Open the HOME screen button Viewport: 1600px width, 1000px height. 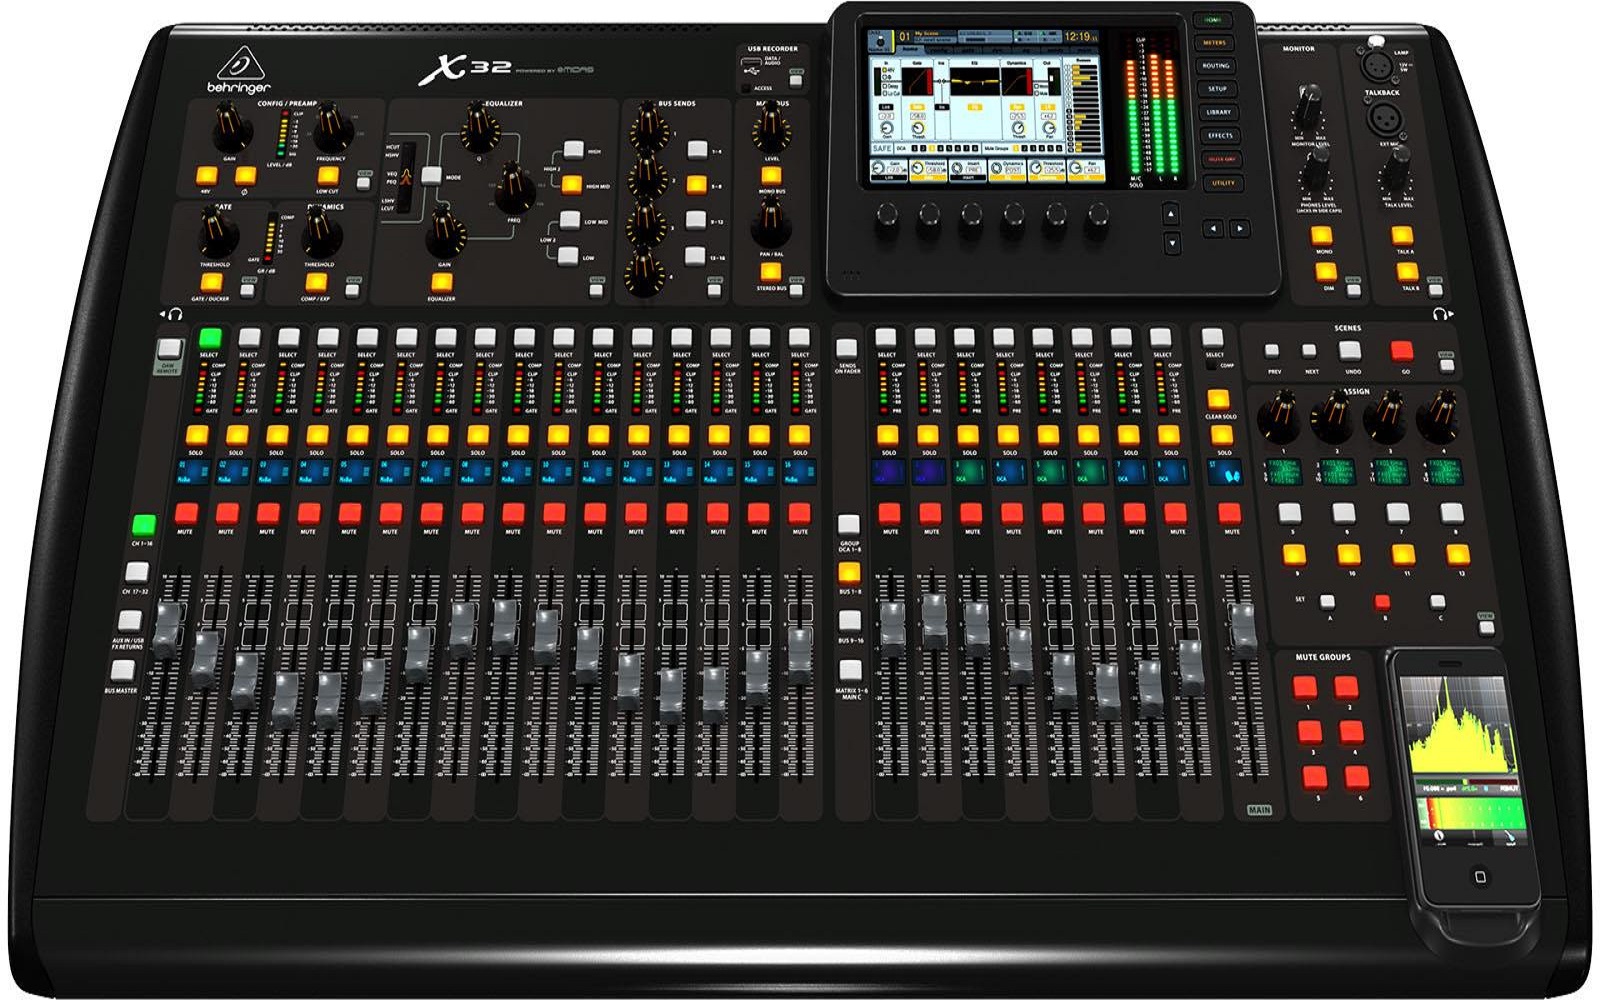pyautogui.click(x=1213, y=20)
